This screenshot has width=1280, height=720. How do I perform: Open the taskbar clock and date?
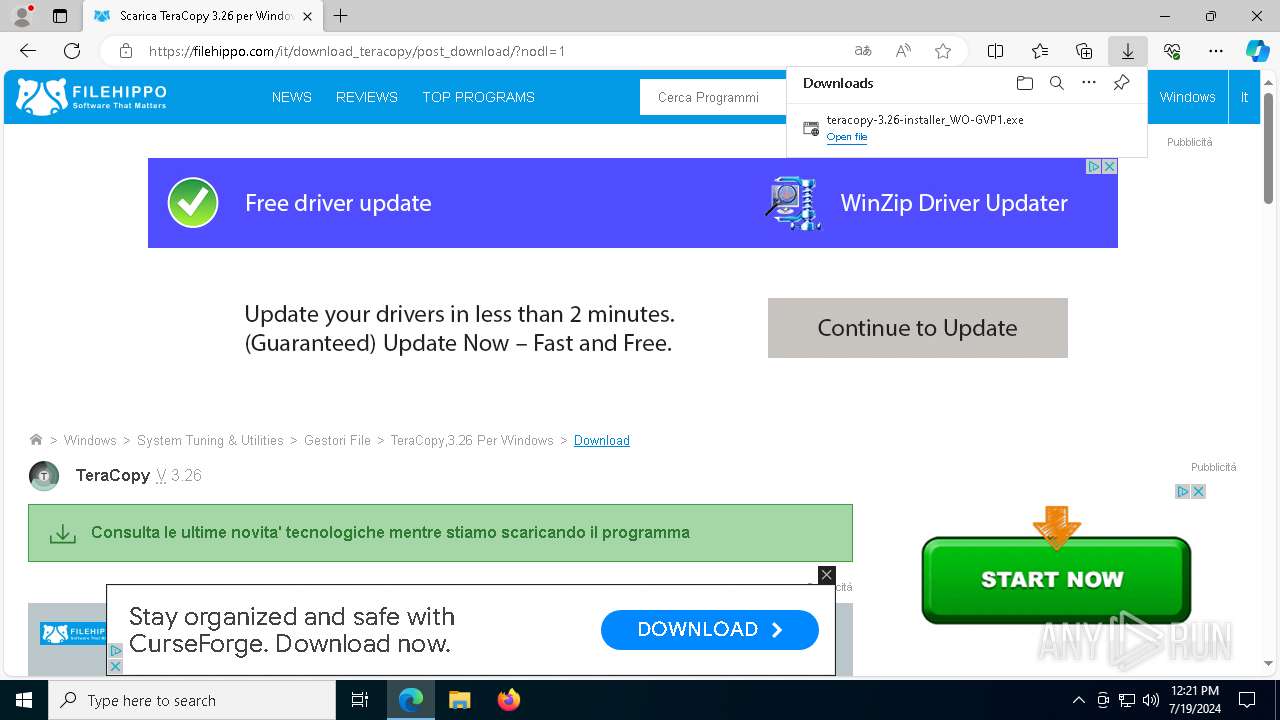(1195, 700)
